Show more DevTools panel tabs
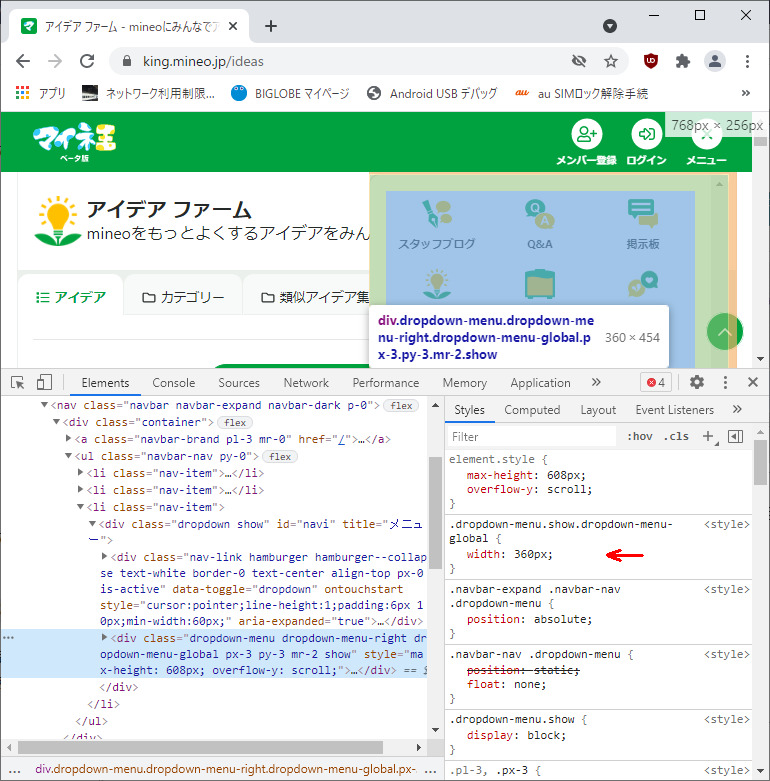The width and height of the screenshot is (770, 781). click(596, 382)
